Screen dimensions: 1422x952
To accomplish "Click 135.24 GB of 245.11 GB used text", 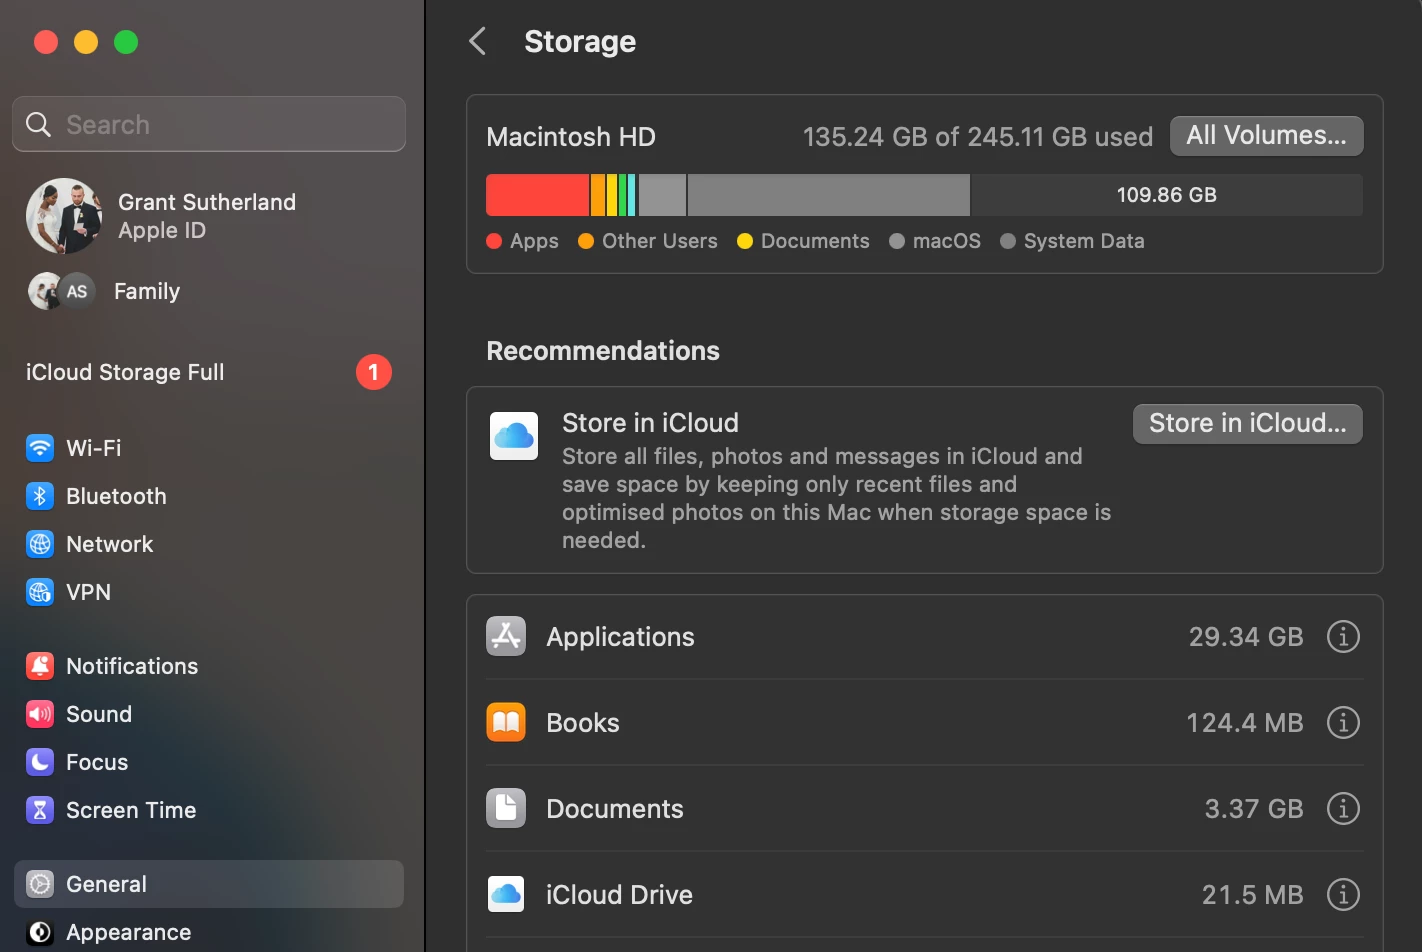I will click(978, 137).
